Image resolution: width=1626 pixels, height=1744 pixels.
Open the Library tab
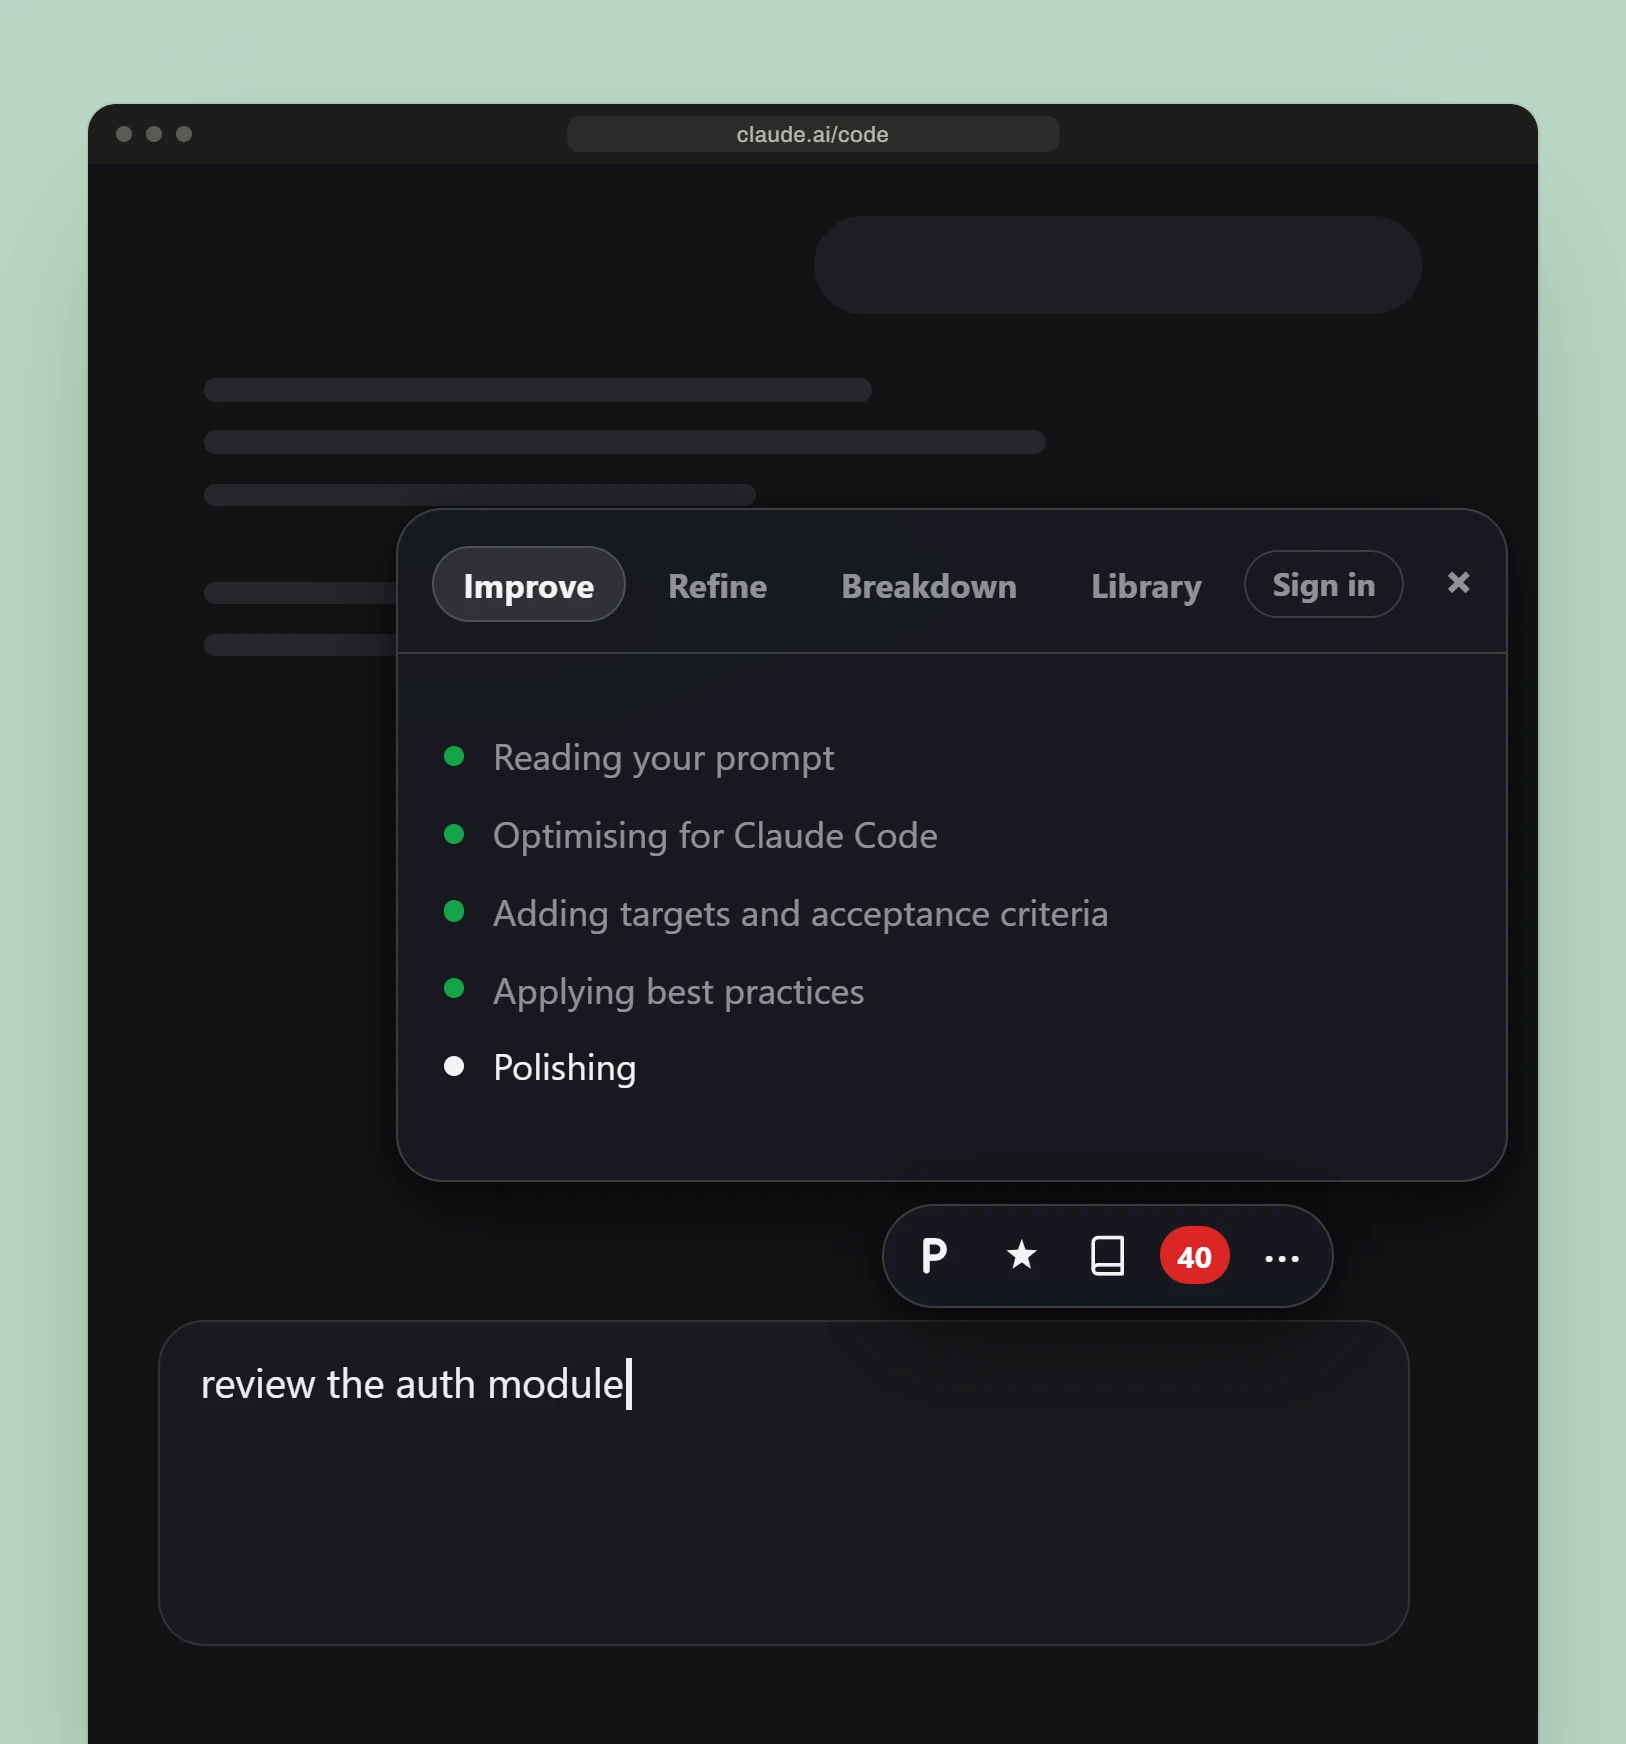coord(1146,587)
